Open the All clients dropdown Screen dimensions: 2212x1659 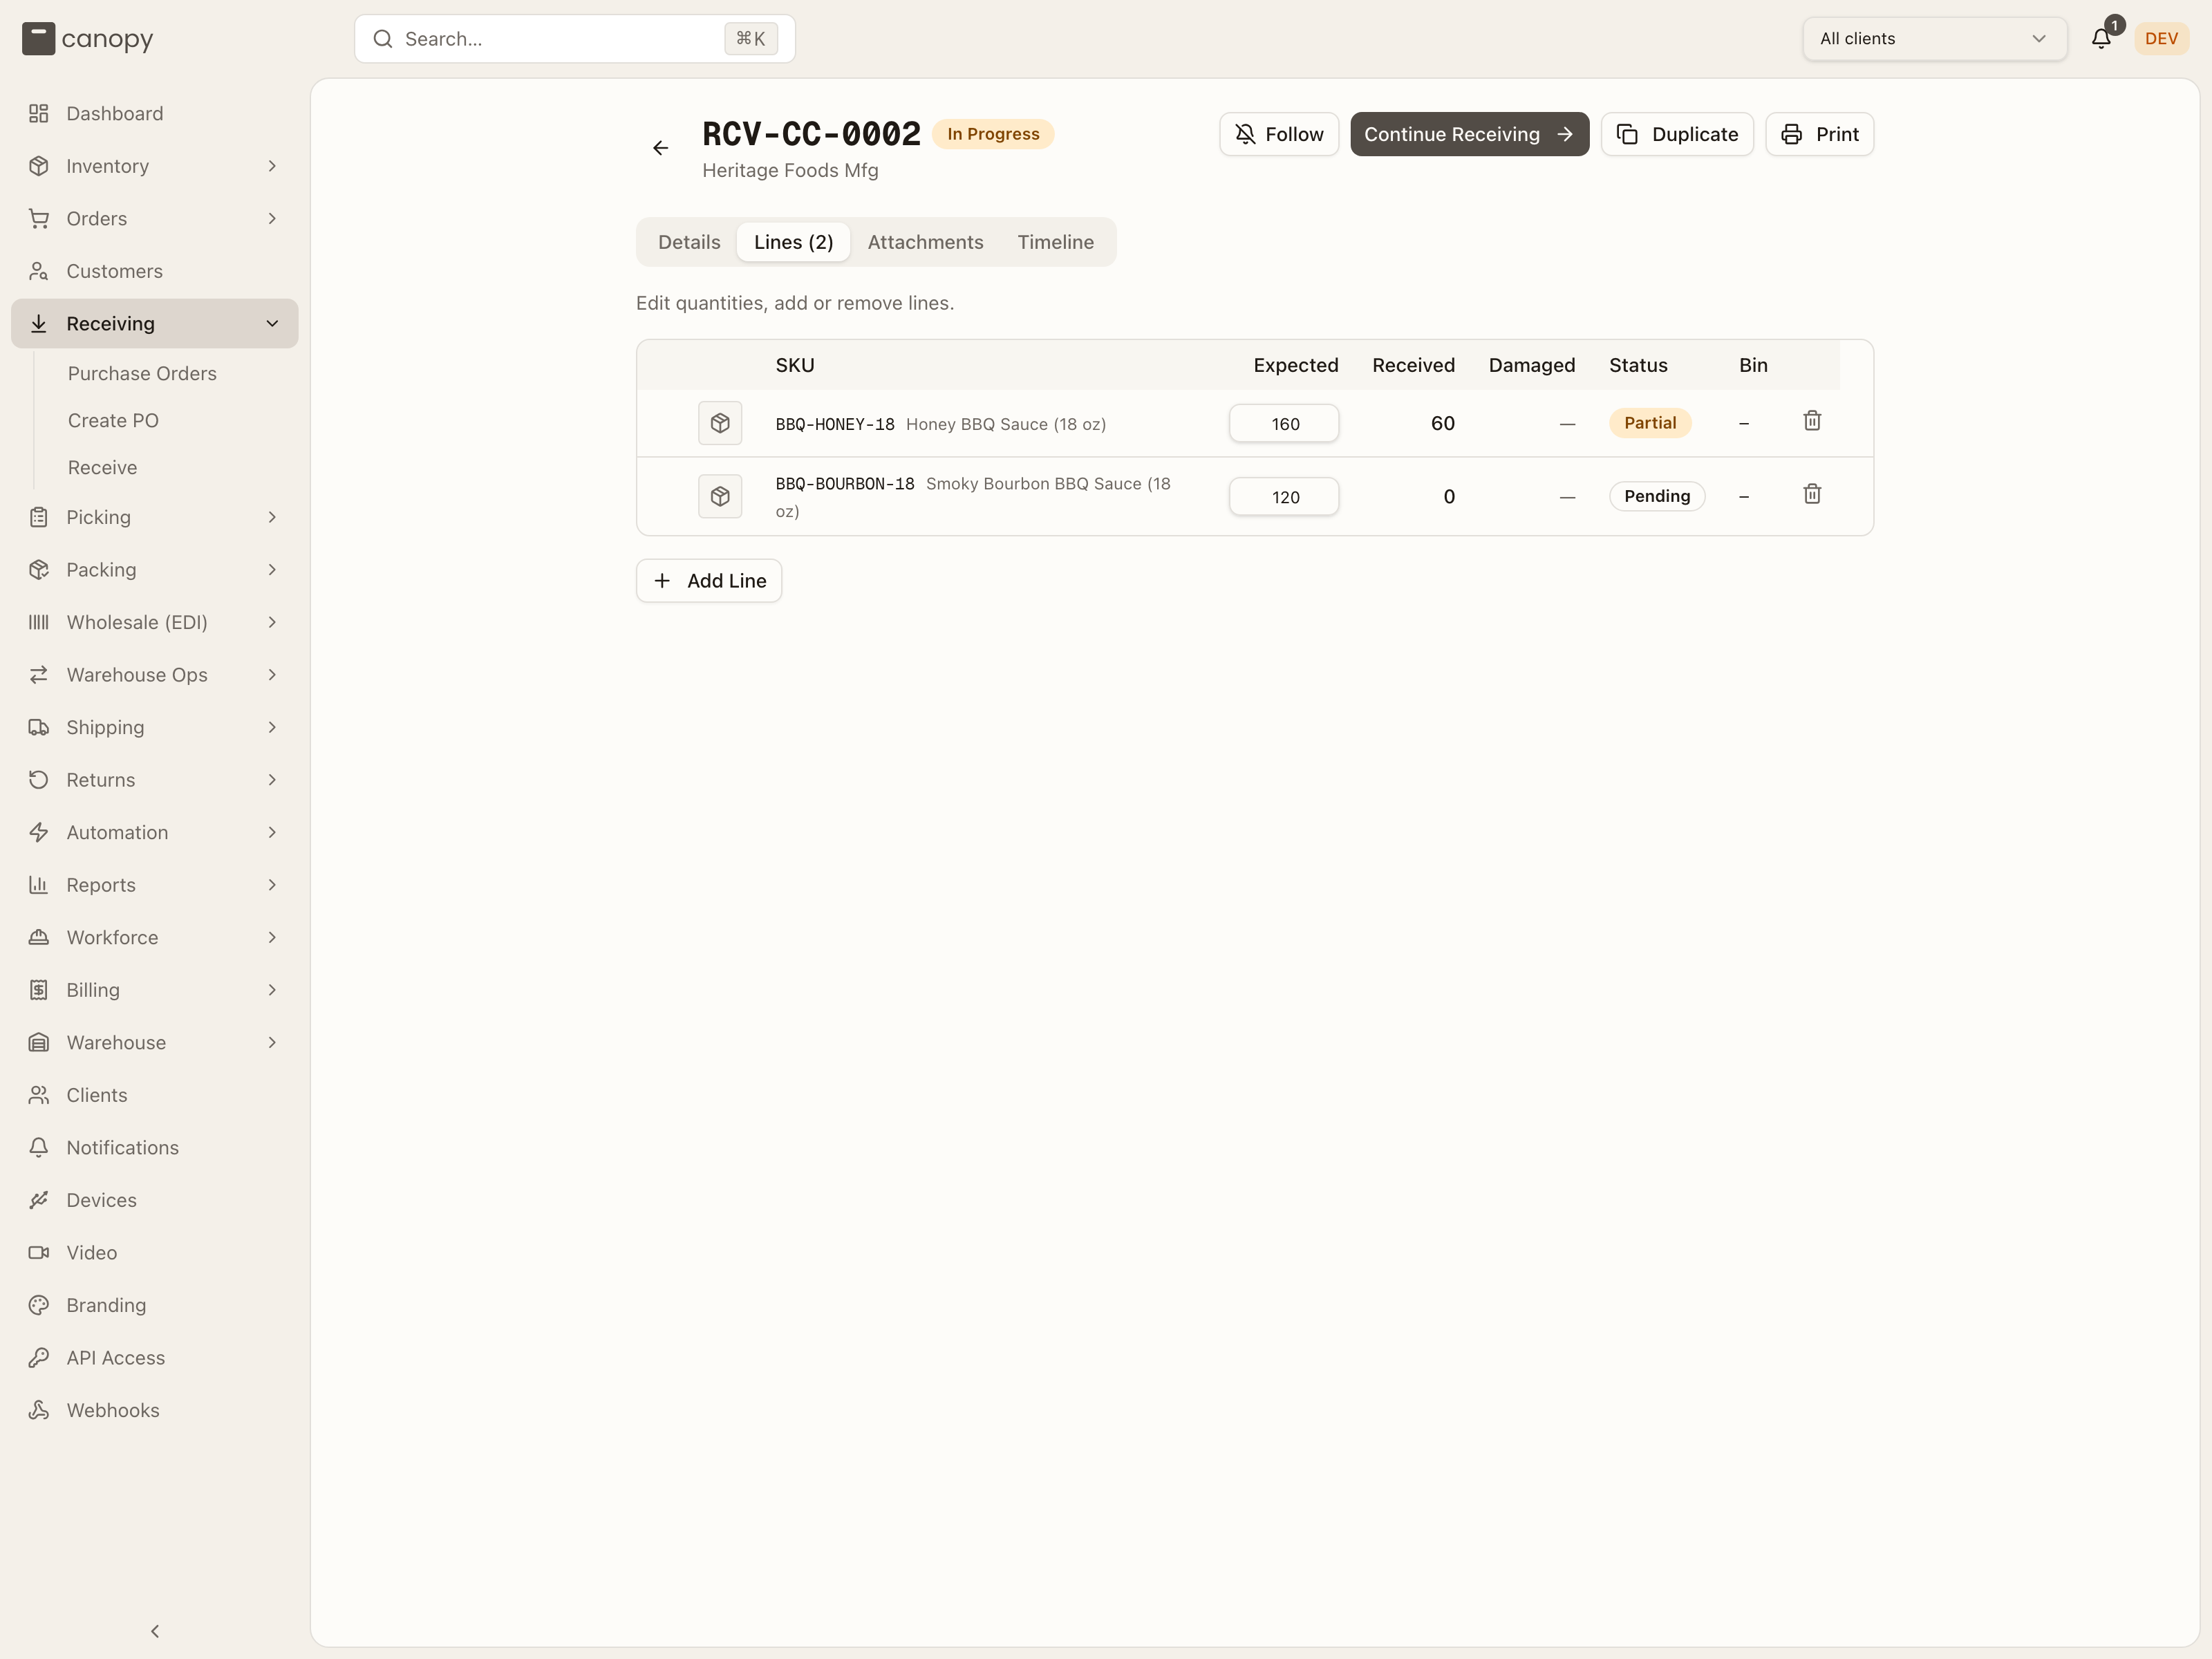coord(1934,39)
